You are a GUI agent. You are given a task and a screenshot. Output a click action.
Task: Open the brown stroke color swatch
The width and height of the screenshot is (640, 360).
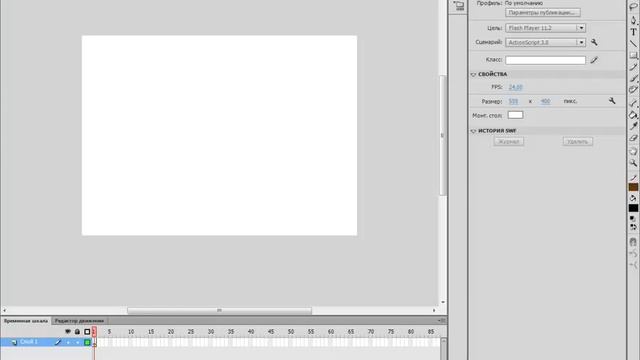pyautogui.click(x=633, y=187)
